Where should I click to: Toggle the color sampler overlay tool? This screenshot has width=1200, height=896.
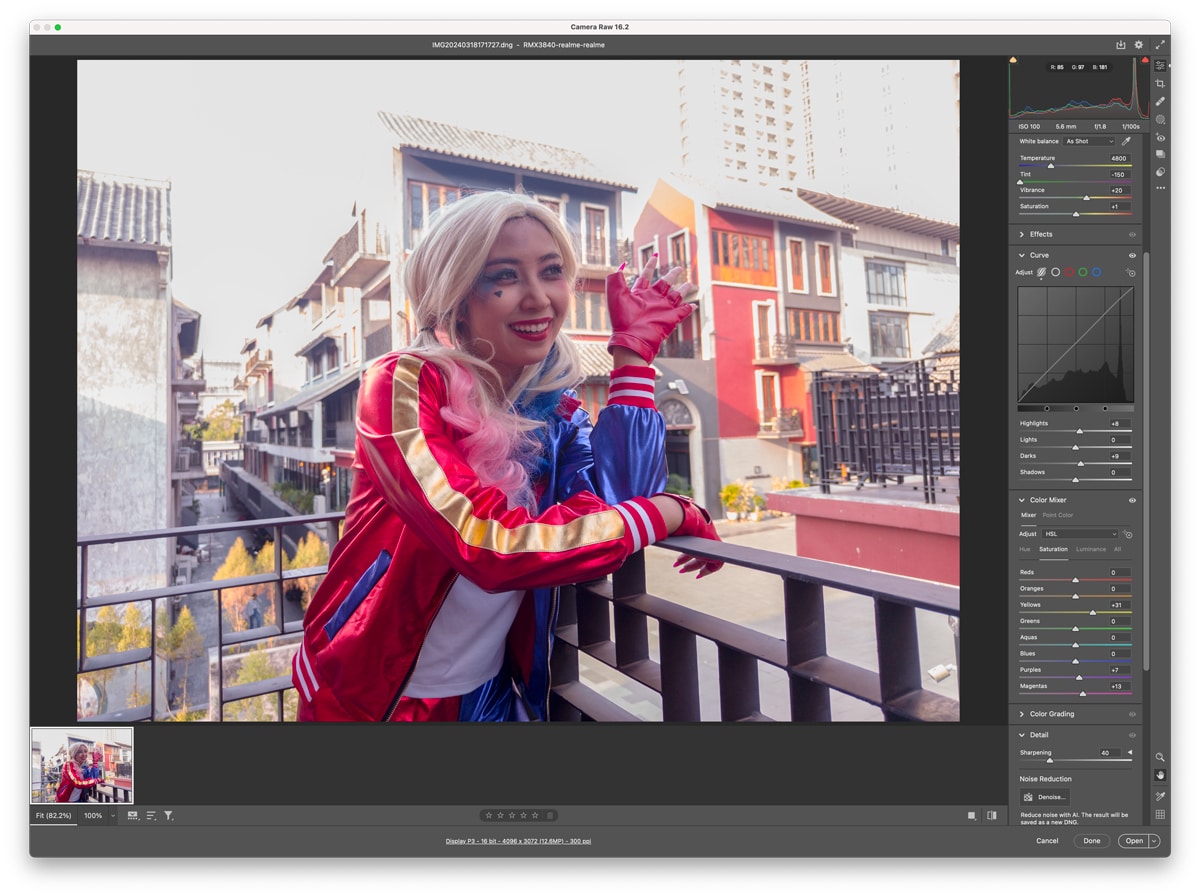coord(1160,796)
